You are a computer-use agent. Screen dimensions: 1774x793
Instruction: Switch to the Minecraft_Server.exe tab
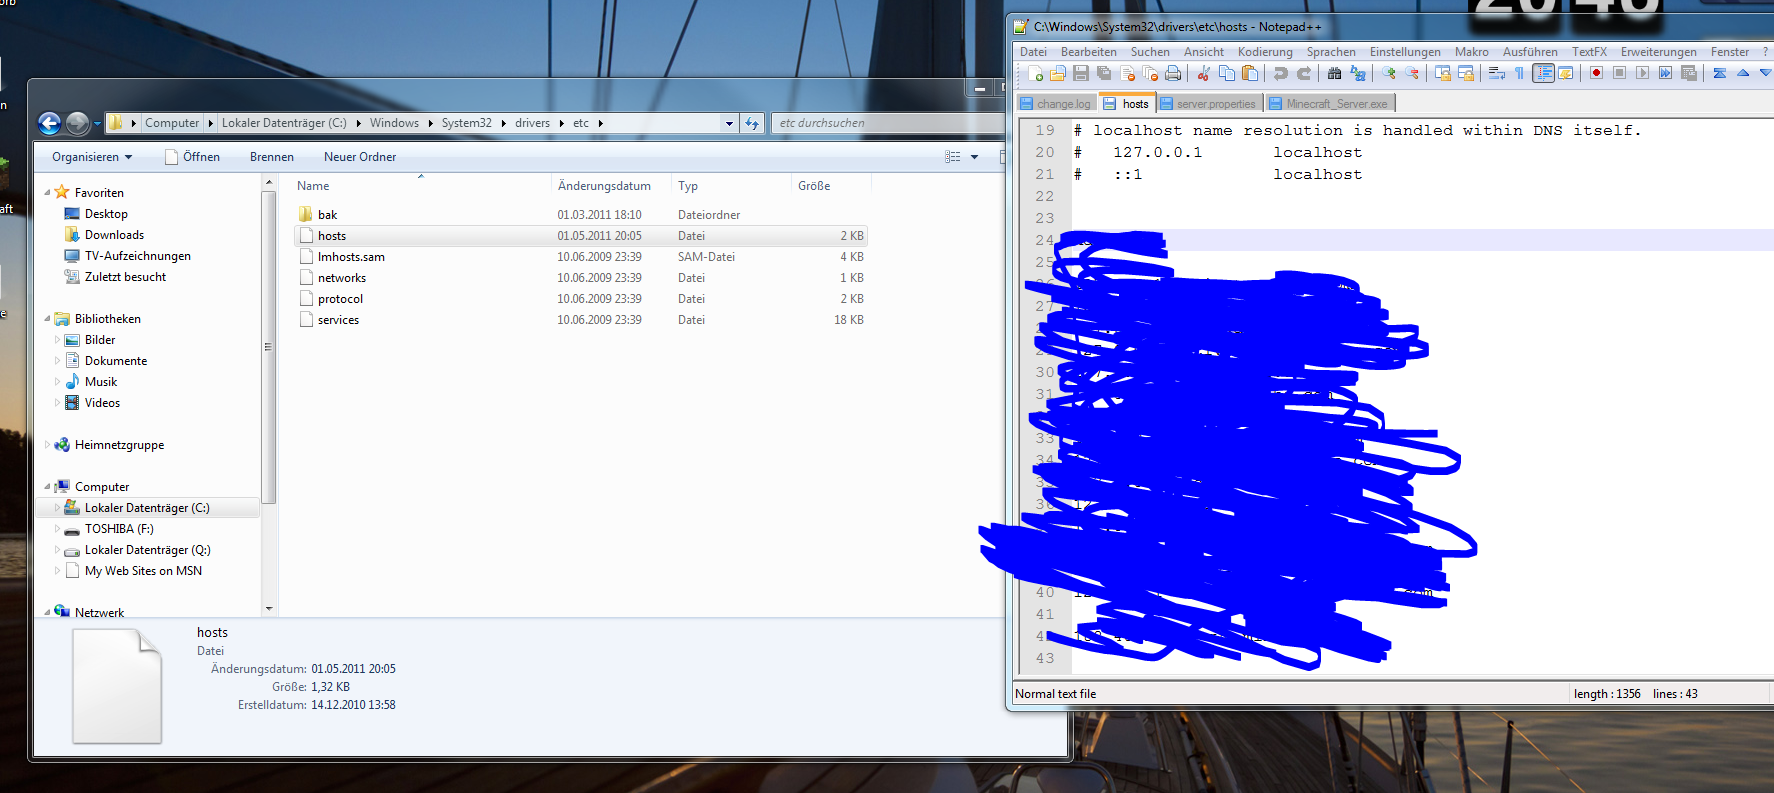(1329, 103)
